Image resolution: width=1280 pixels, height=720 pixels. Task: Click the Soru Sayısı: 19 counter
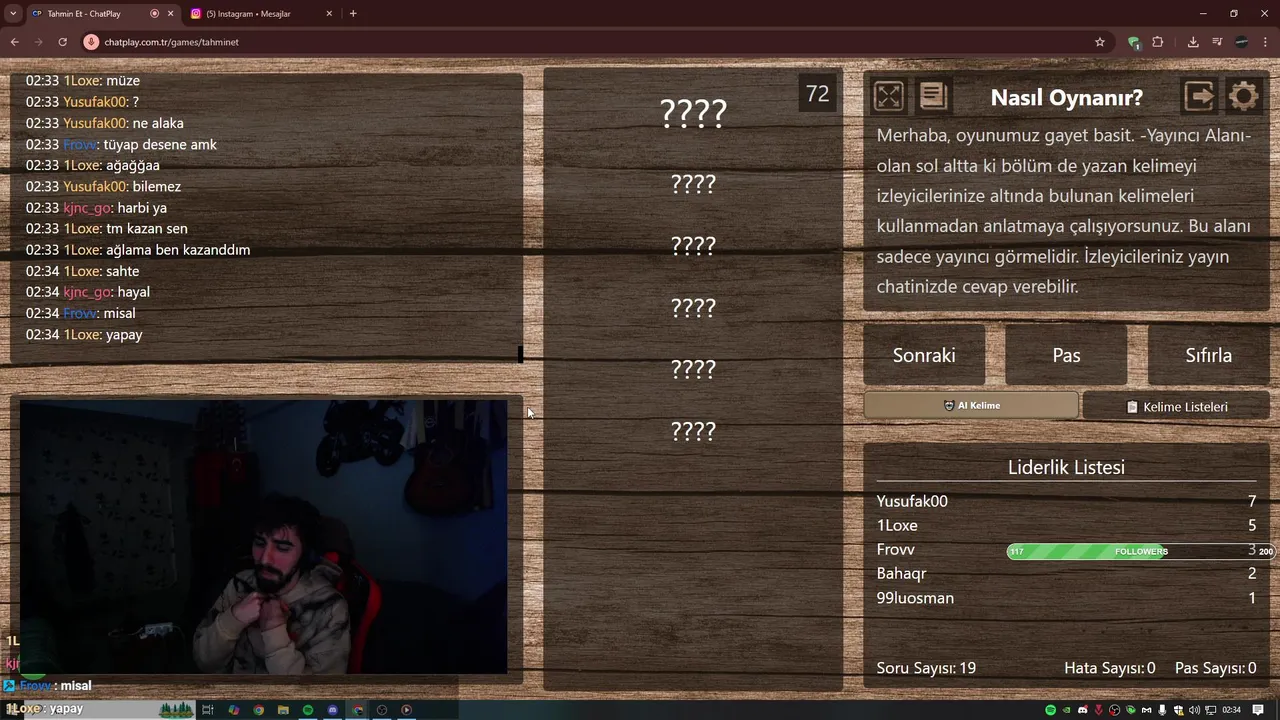pos(926,668)
